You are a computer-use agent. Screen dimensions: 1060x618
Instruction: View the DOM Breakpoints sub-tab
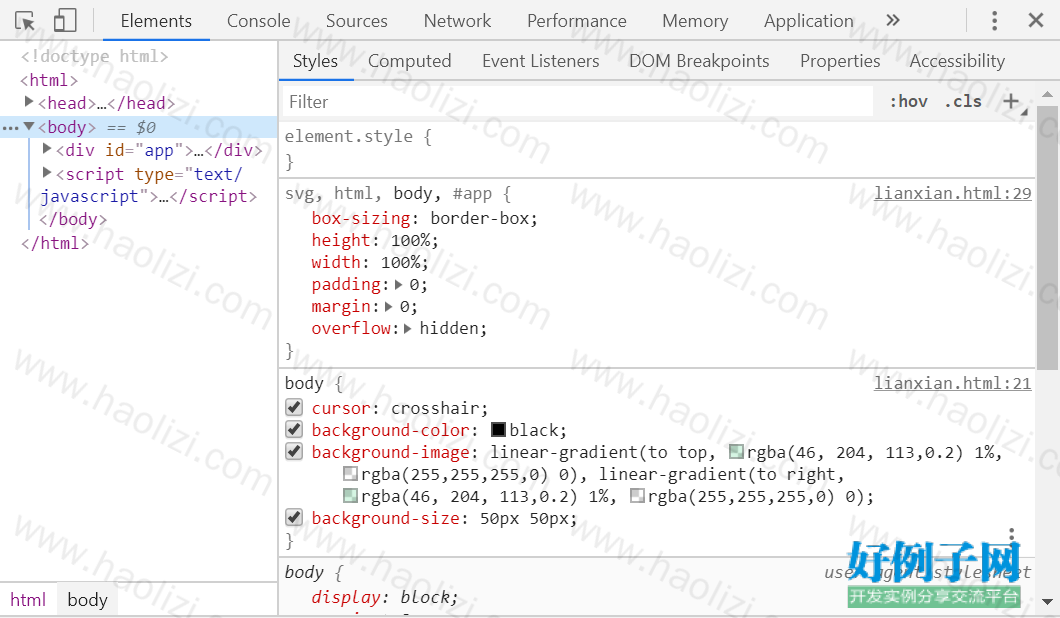699,61
